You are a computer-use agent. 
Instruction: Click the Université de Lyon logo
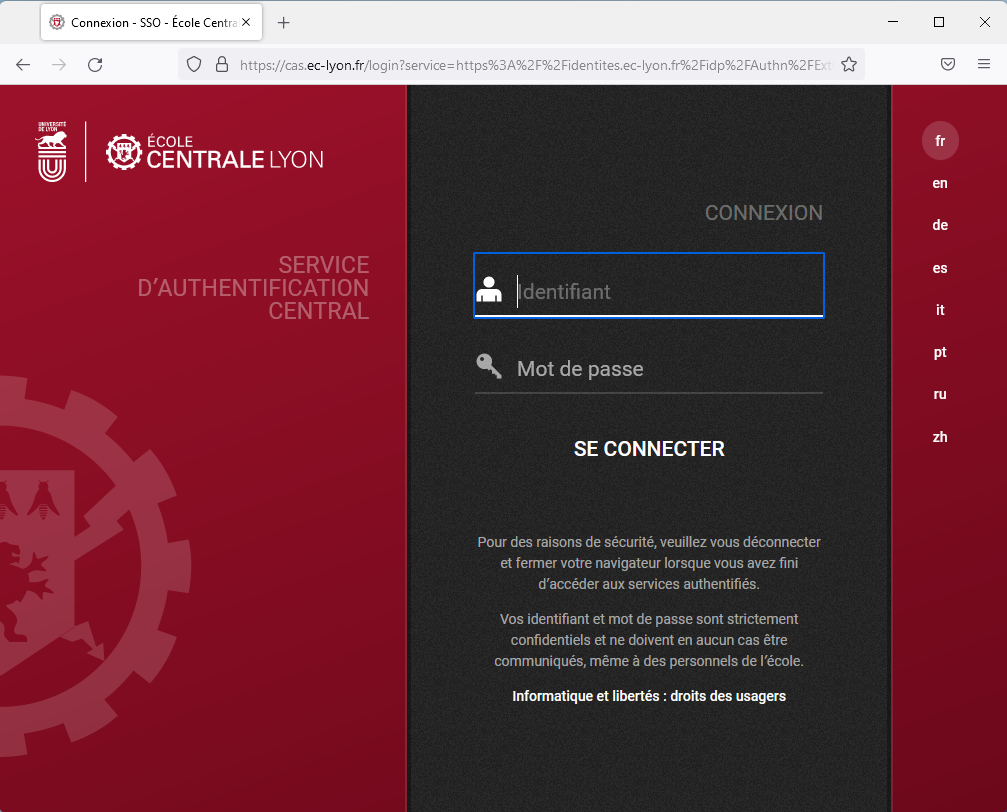pyautogui.click(x=50, y=151)
